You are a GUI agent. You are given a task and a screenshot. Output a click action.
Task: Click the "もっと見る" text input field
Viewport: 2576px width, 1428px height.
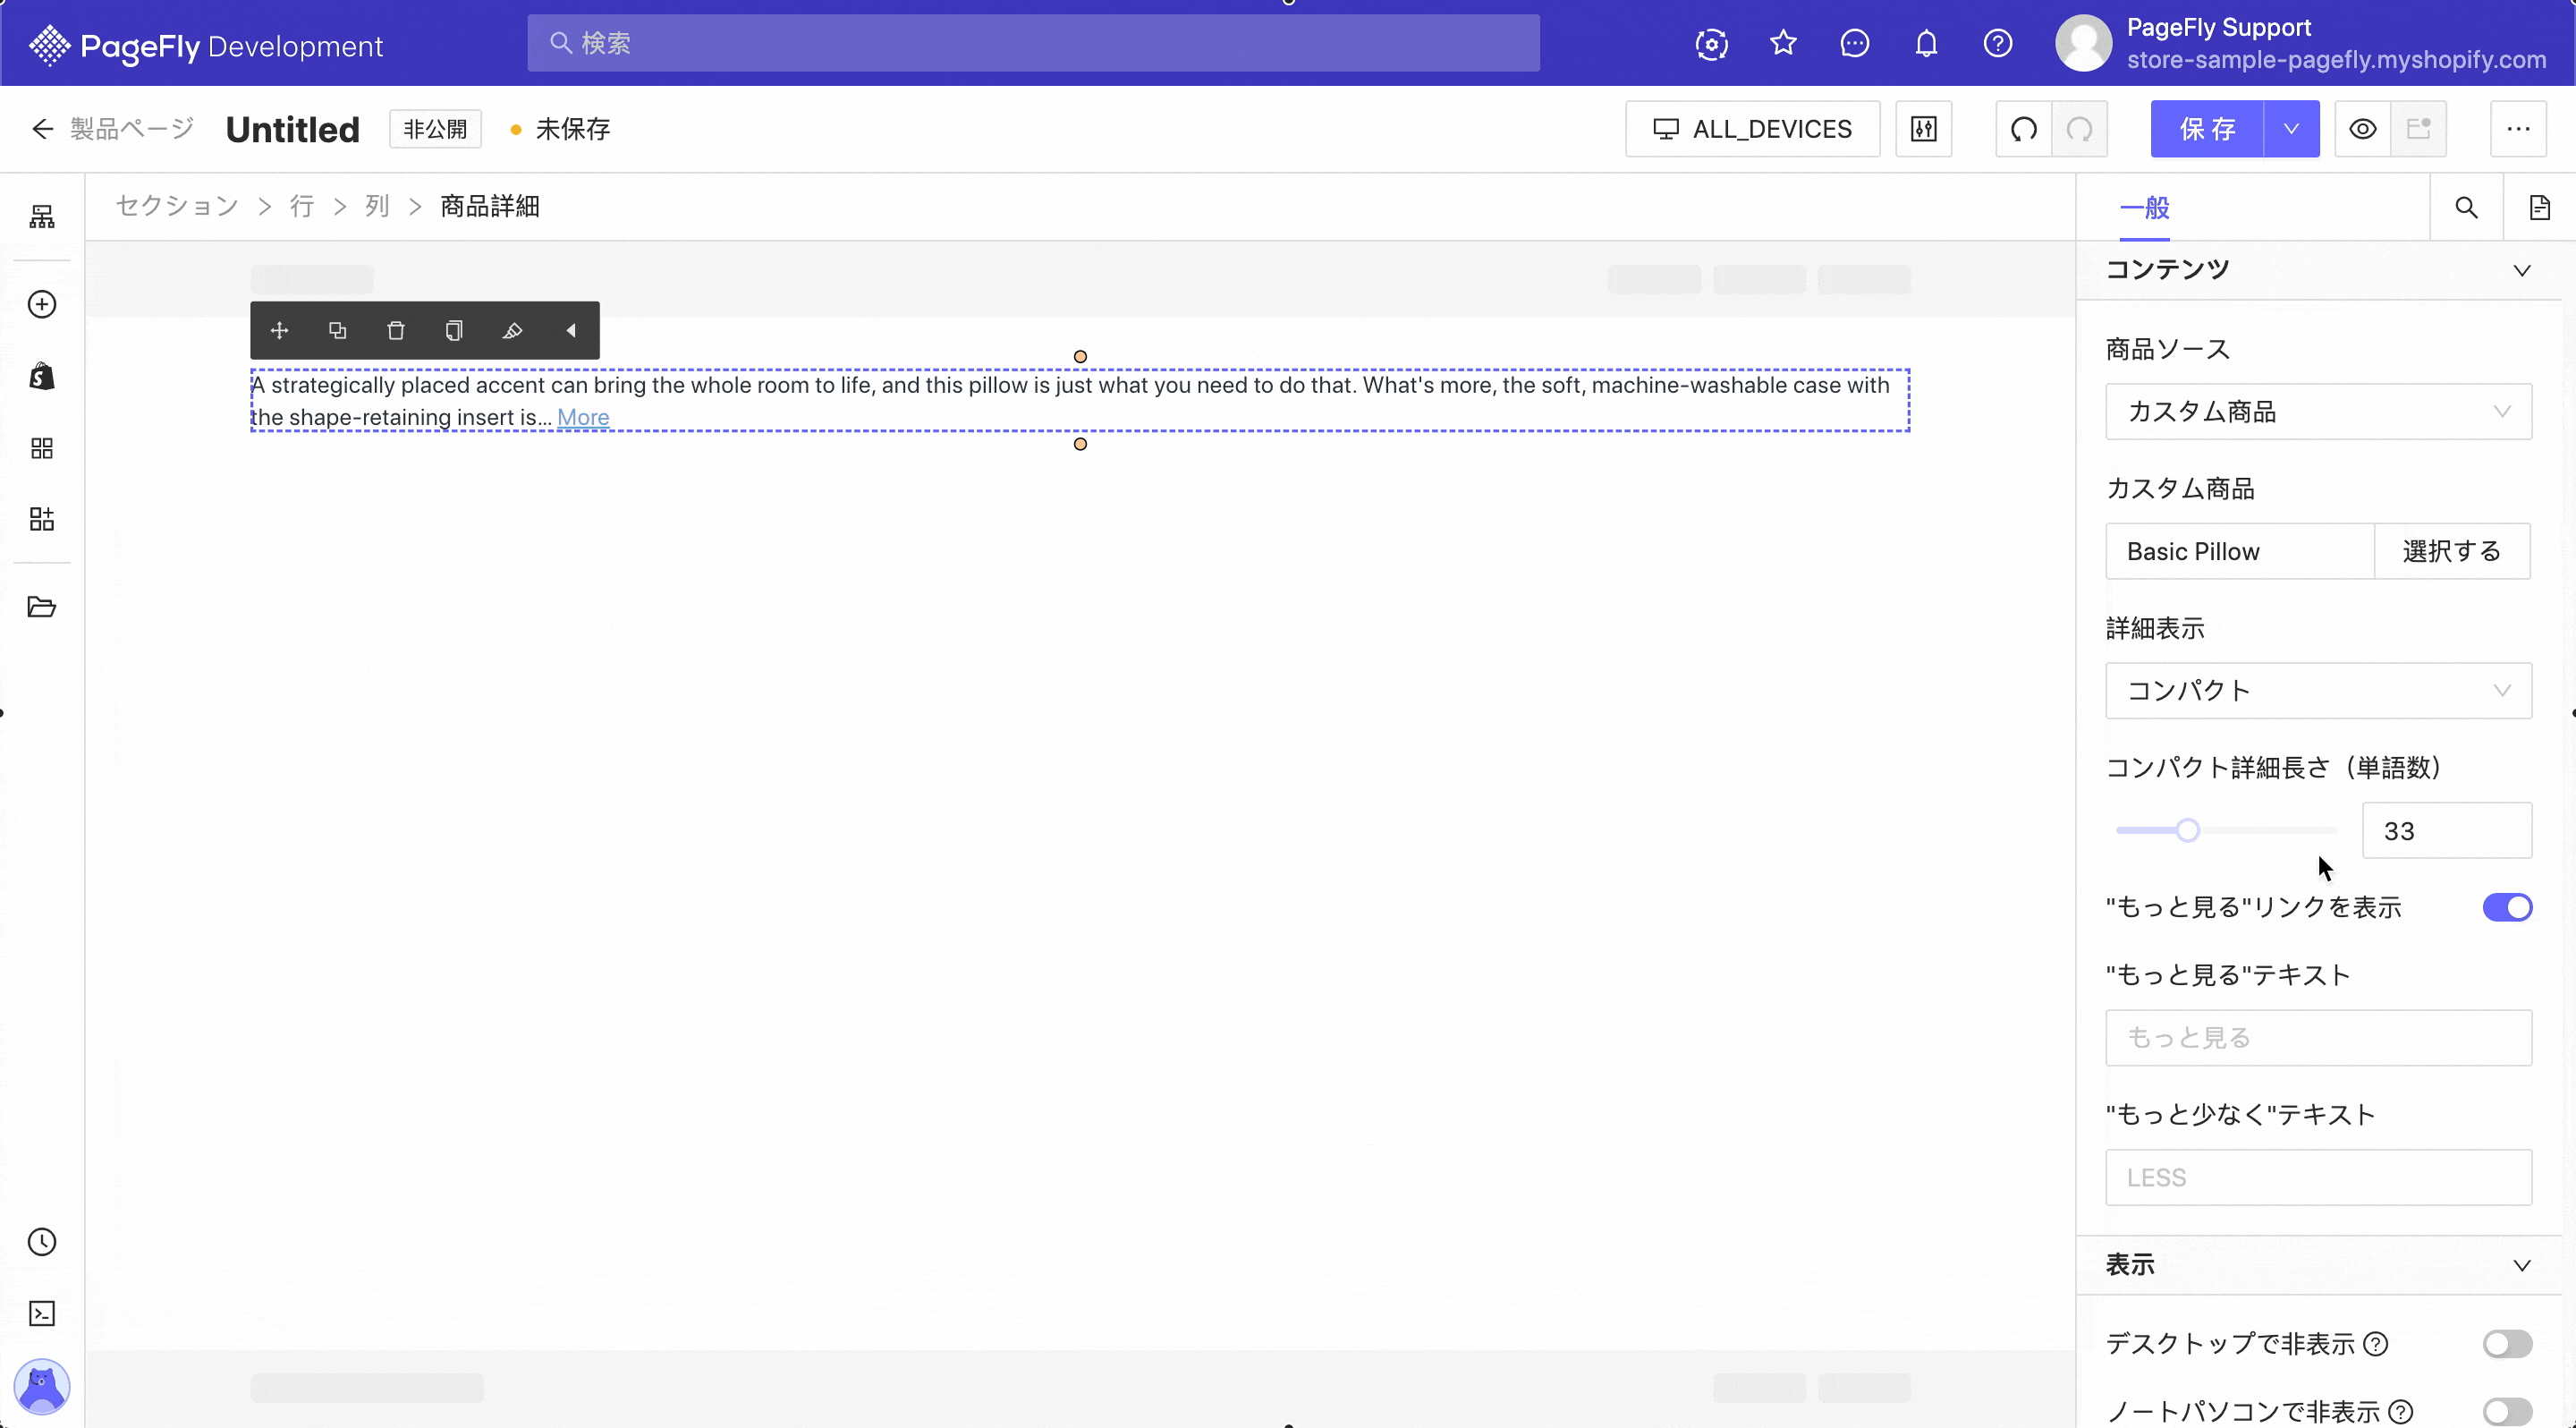click(x=2319, y=1038)
